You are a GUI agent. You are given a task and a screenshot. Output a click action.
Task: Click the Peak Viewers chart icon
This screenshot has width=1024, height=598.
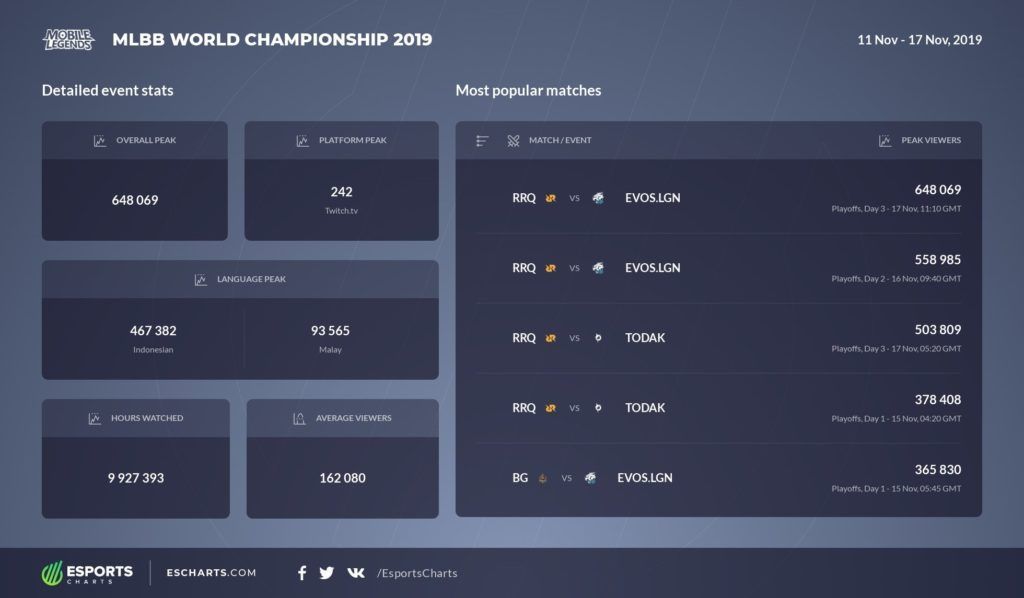coord(885,141)
